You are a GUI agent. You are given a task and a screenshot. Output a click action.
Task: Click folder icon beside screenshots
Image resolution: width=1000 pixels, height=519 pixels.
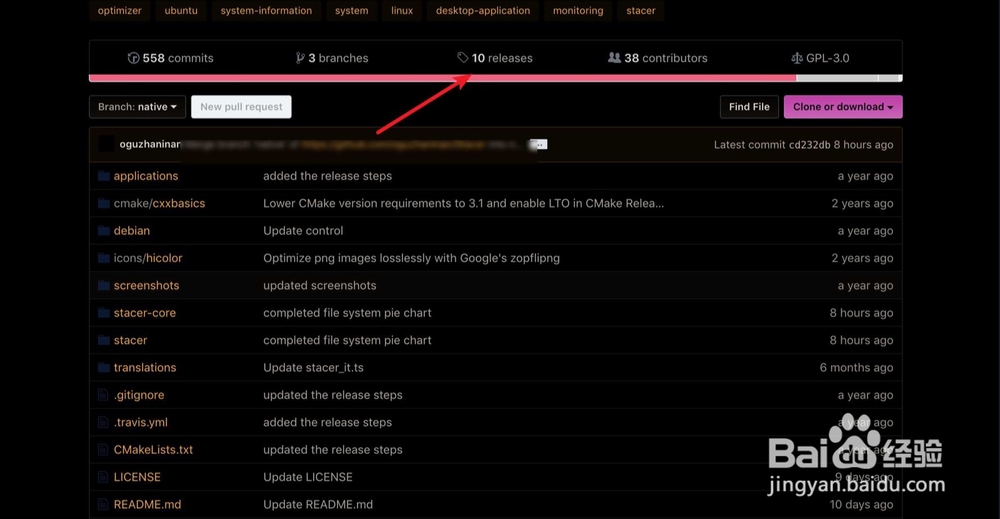pyautogui.click(x=103, y=286)
